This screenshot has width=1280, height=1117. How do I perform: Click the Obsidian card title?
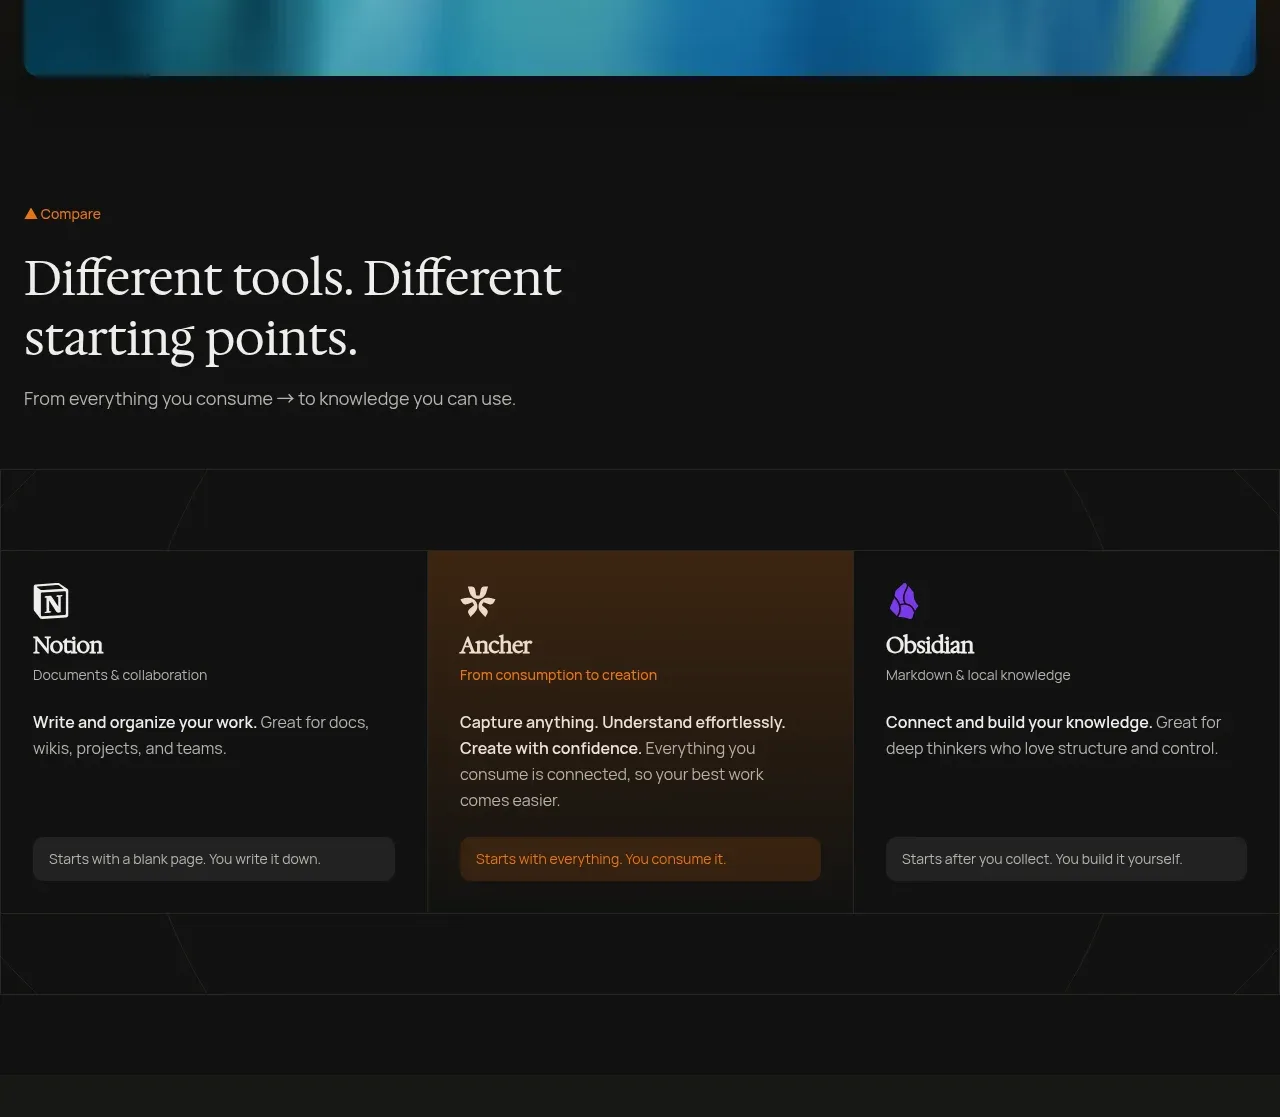pos(930,645)
